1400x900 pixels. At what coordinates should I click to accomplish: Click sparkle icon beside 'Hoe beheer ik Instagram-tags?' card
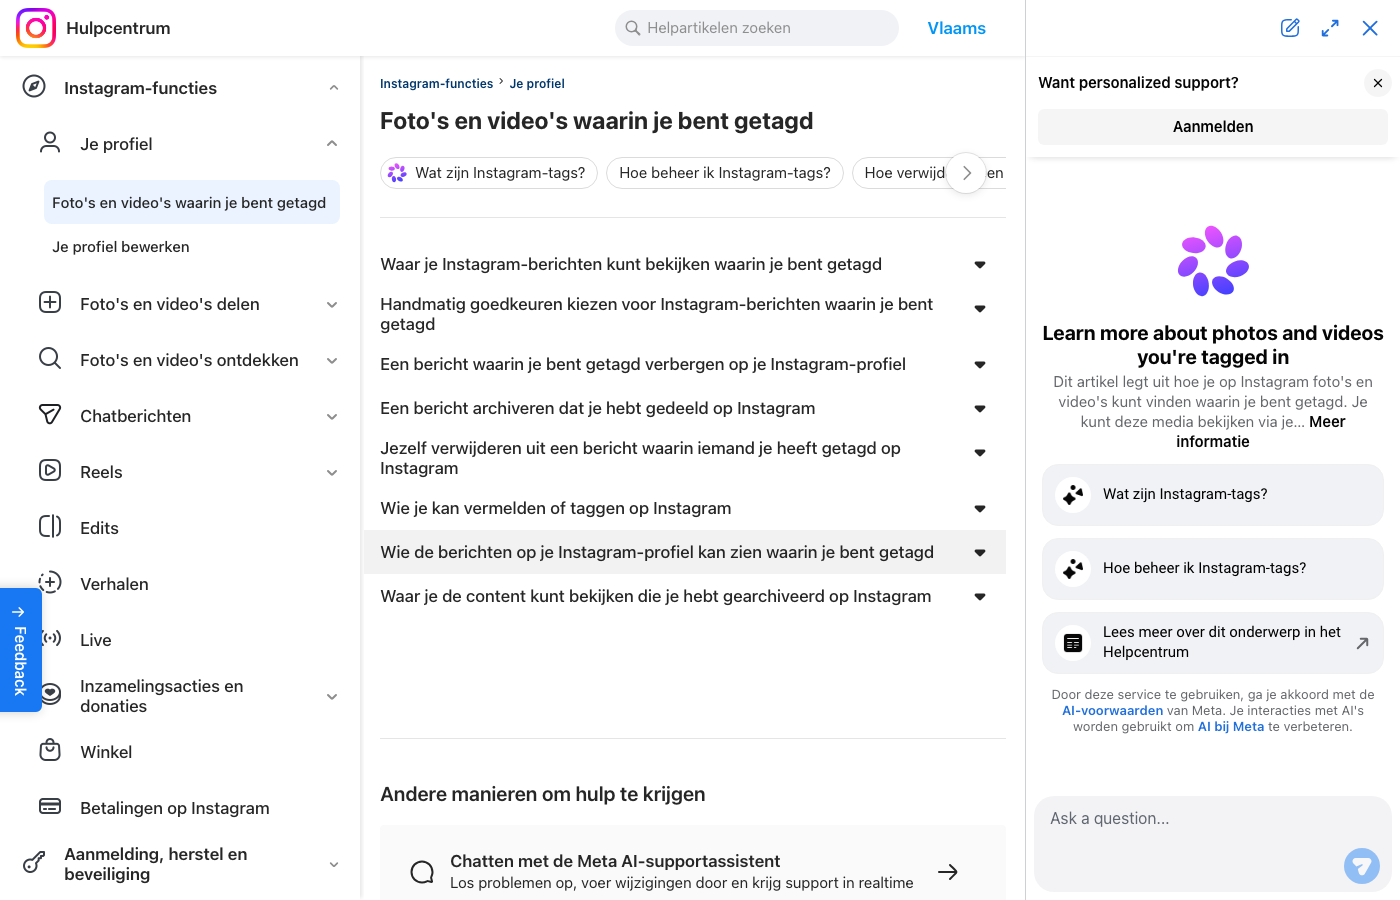[x=1073, y=568]
